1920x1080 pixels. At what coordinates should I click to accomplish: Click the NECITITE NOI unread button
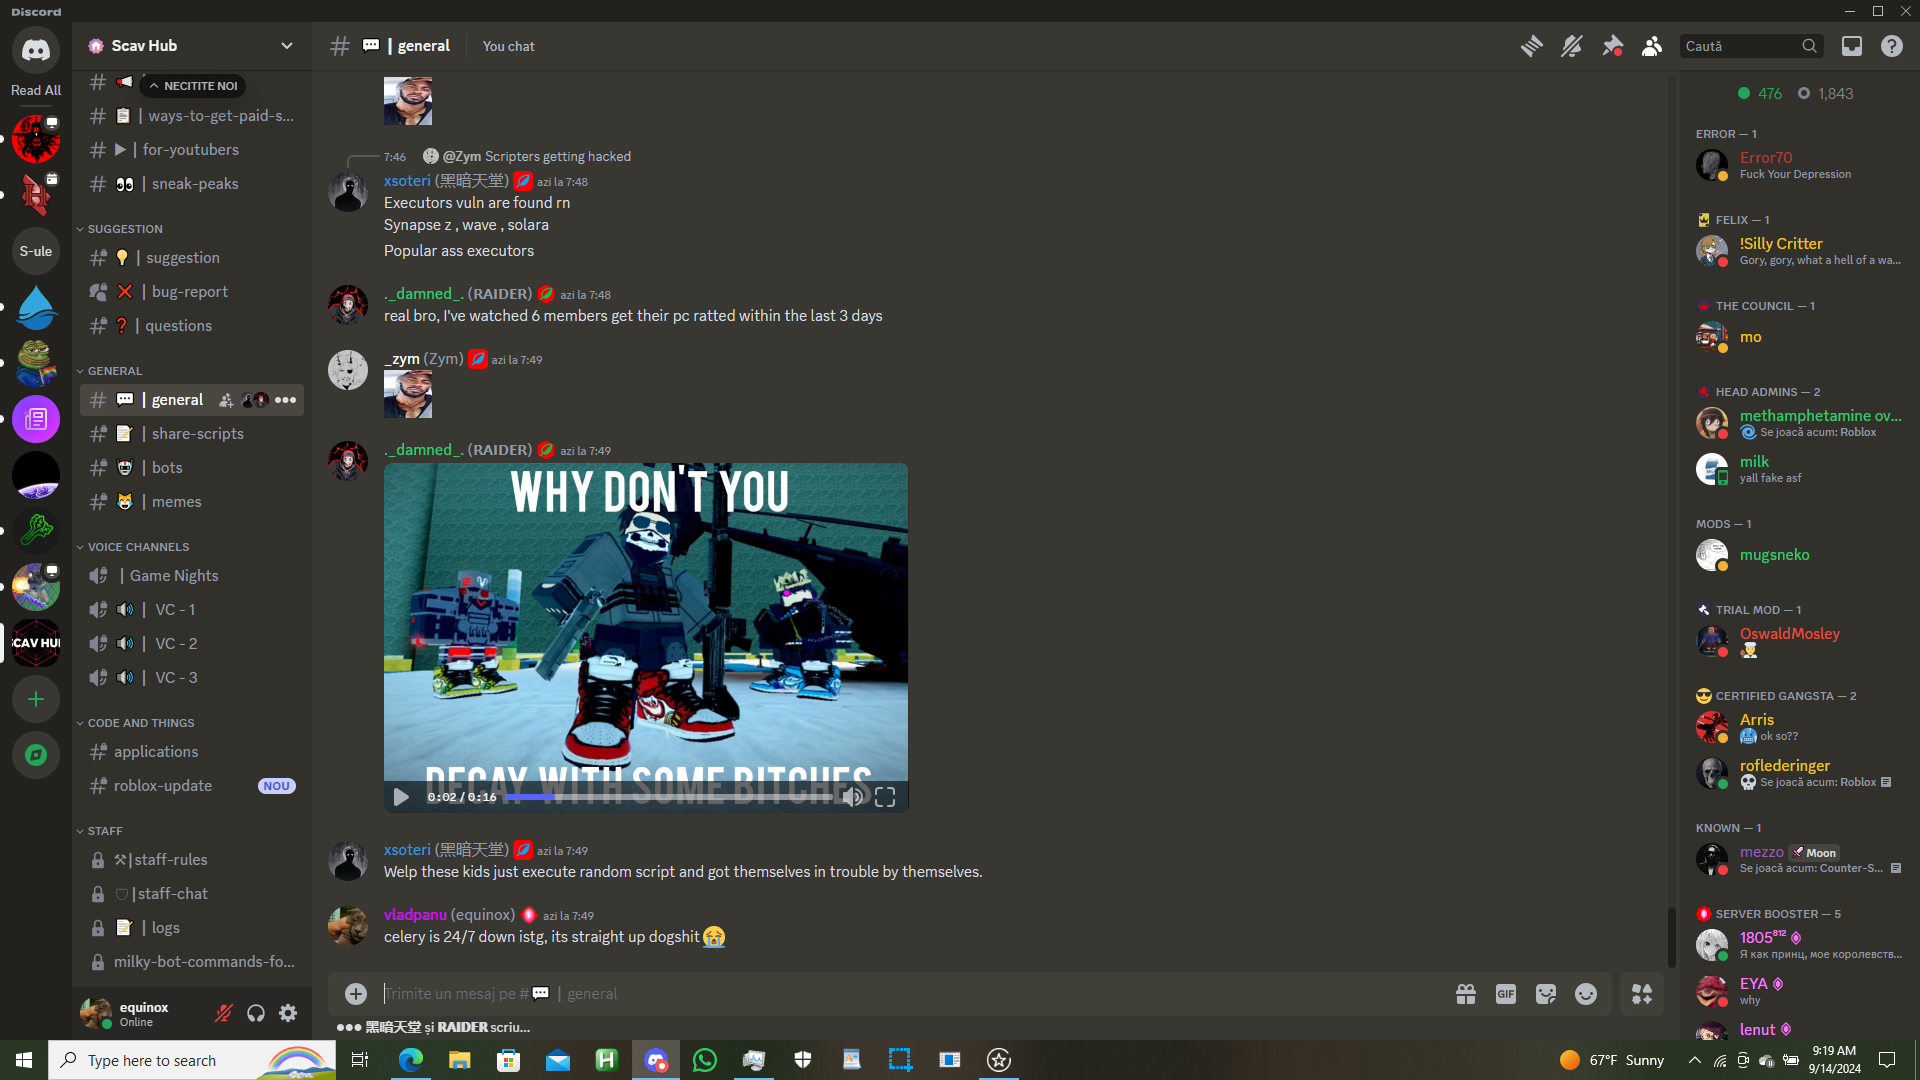click(193, 86)
